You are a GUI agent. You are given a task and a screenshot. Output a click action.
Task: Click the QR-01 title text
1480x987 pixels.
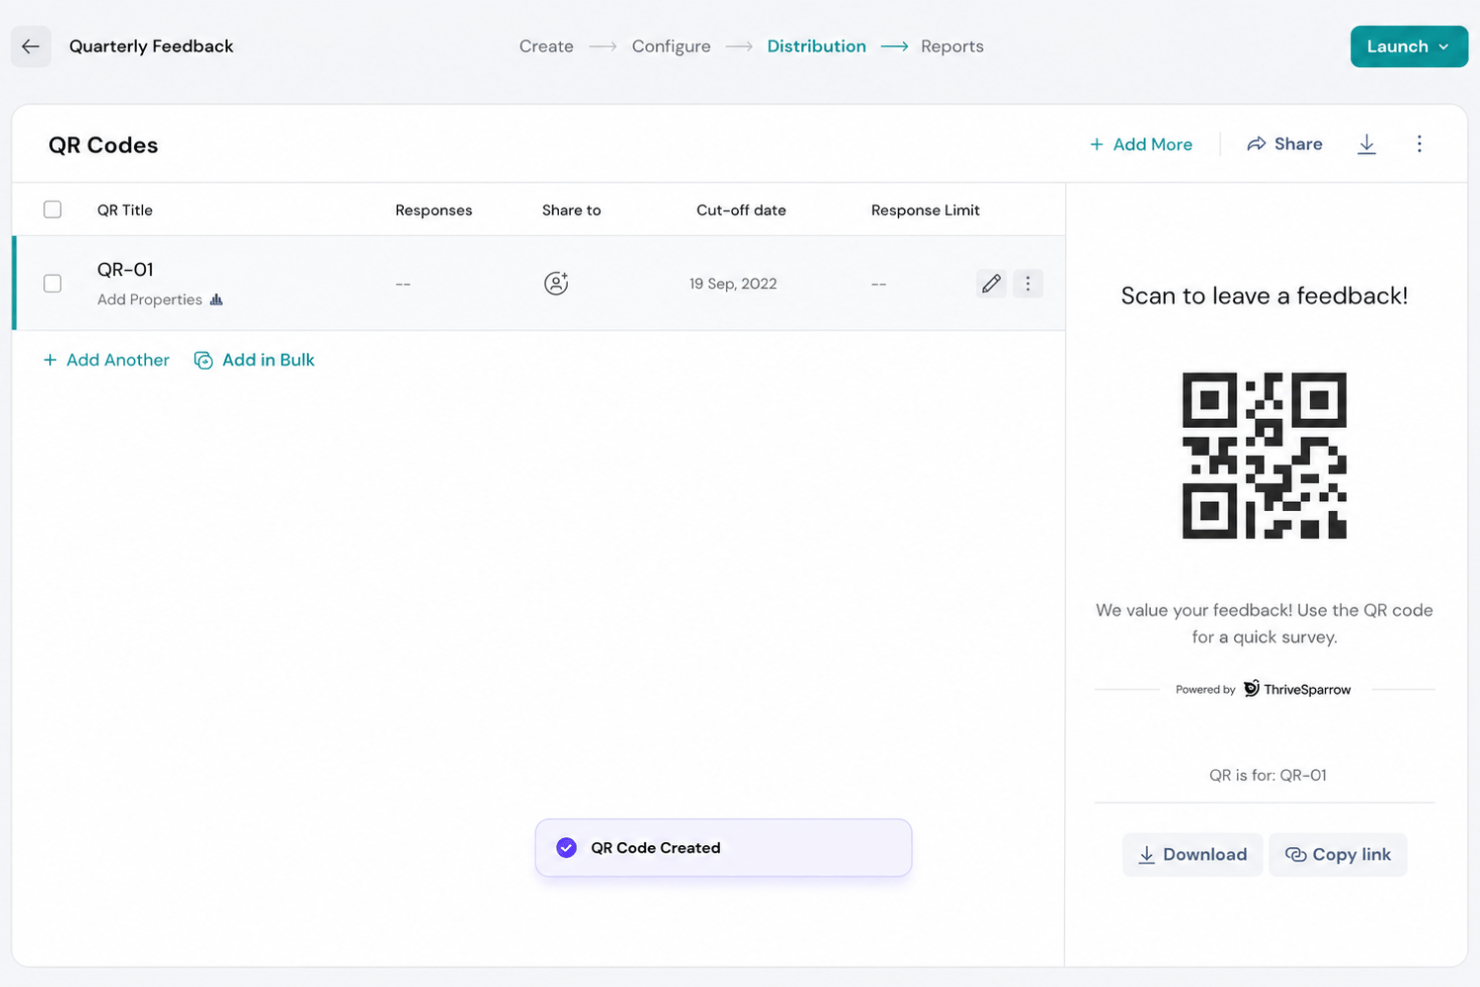click(x=125, y=269)
